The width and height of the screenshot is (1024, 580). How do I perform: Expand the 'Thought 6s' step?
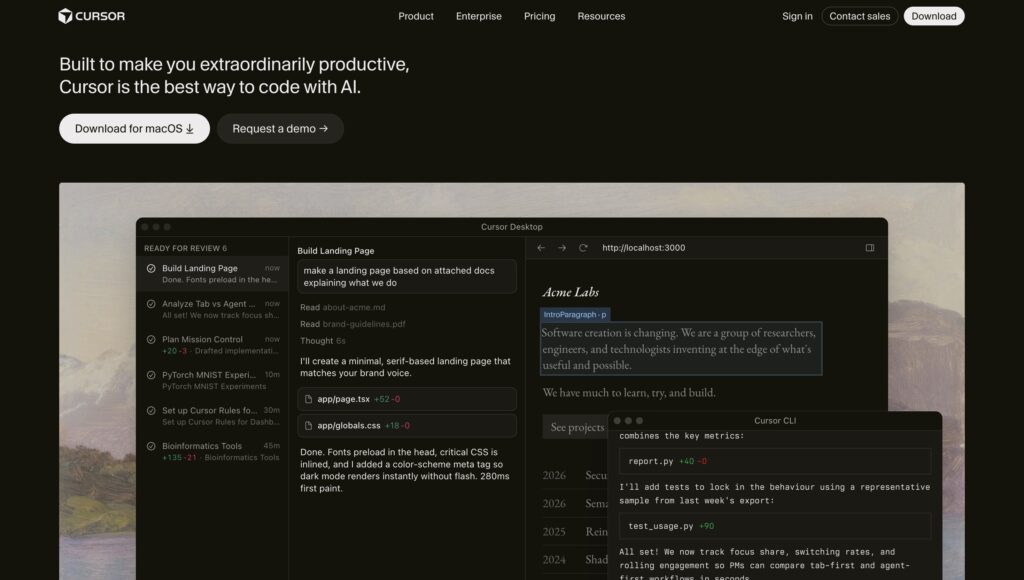click(x=323, y=341)
